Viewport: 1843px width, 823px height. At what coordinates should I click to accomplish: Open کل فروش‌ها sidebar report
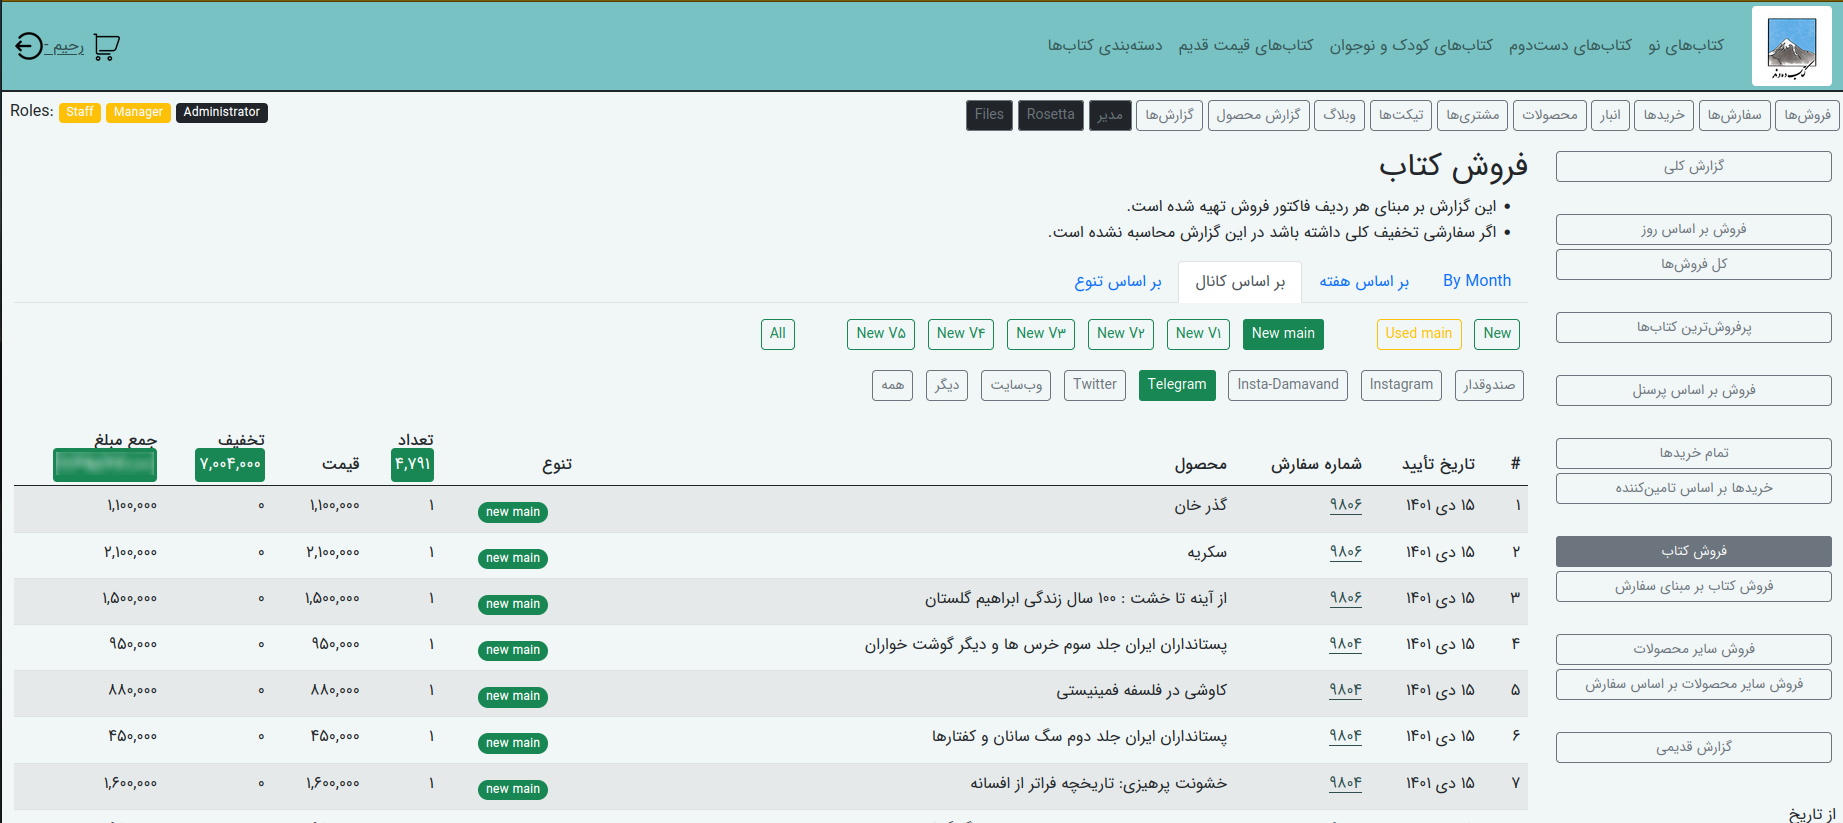click(1693, 265)
